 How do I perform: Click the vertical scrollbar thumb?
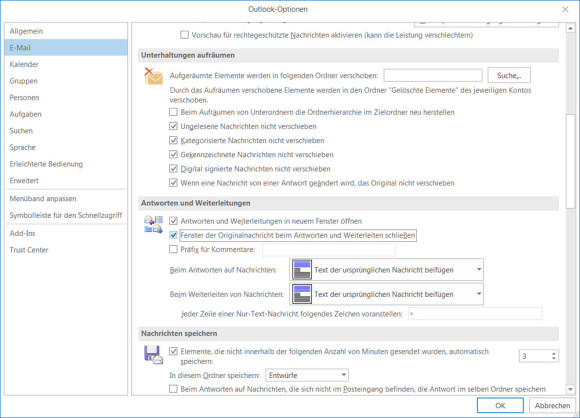pyautogui.click(x=570, y=161)
